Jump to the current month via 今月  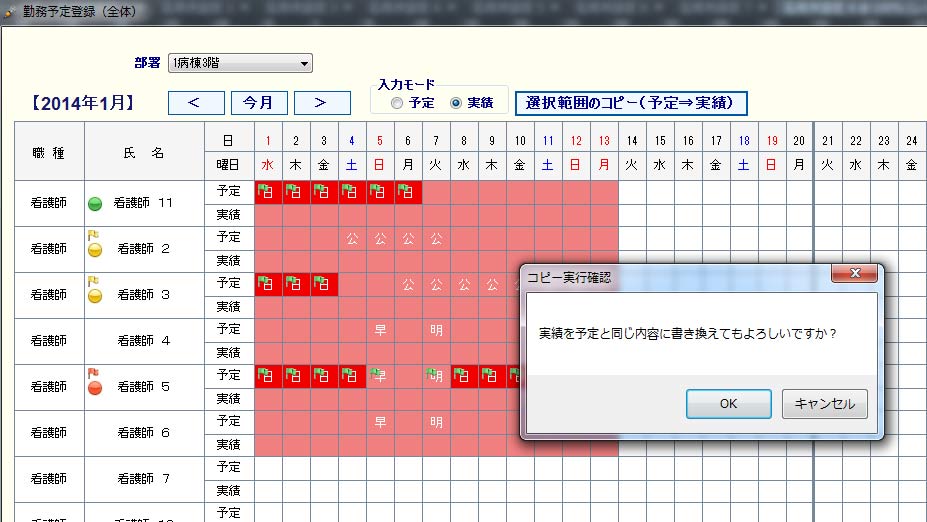[259, 103]
